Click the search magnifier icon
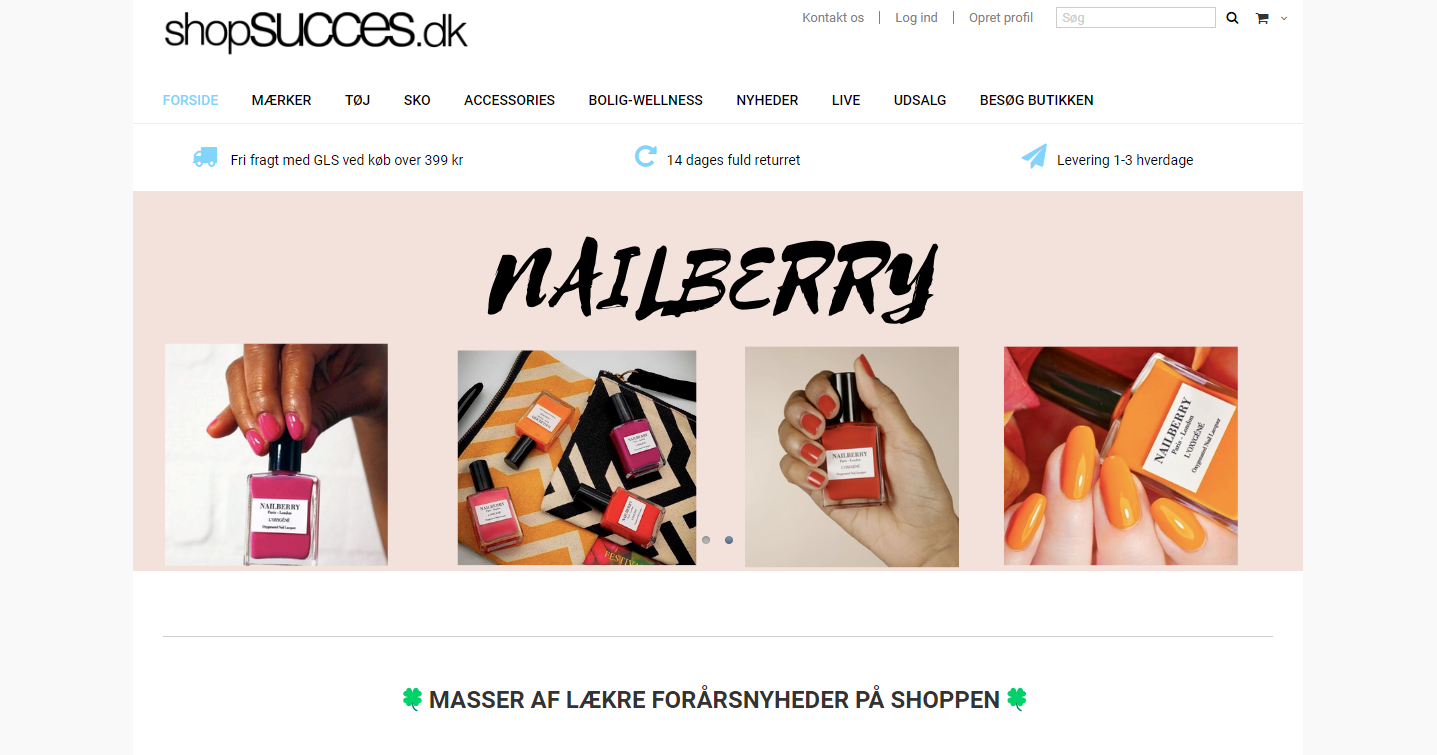This screenshot has width=1437, height=755. pos(1232,18)
